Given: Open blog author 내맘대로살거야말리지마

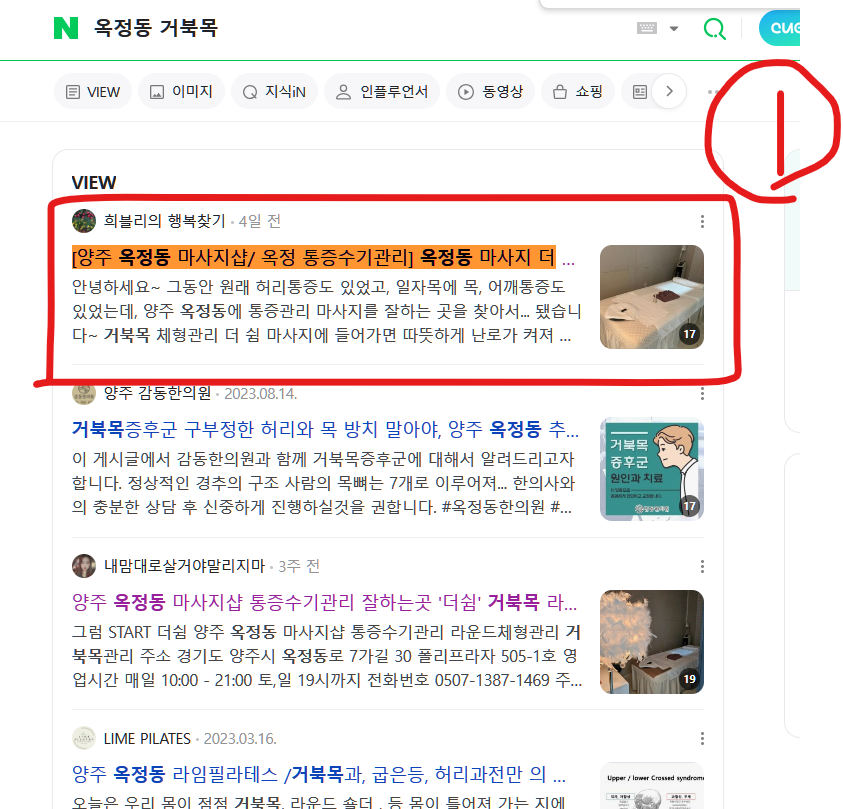Looking at the screenshot, I should 184,566.
